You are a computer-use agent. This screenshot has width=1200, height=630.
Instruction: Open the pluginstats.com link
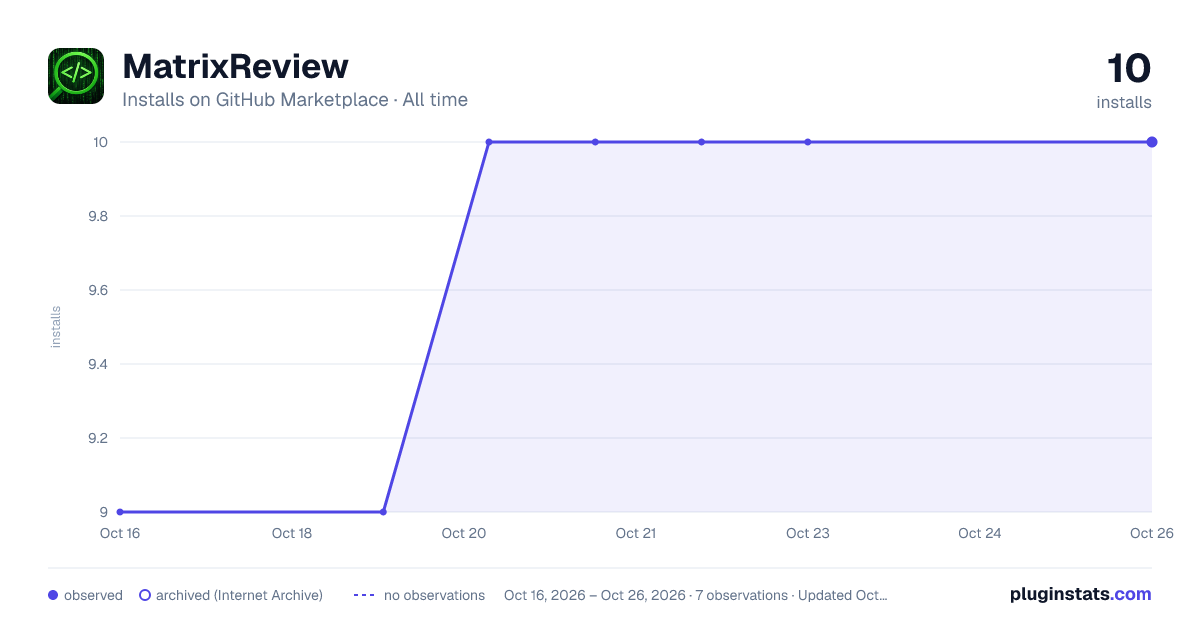click(x=1081, y=594)
